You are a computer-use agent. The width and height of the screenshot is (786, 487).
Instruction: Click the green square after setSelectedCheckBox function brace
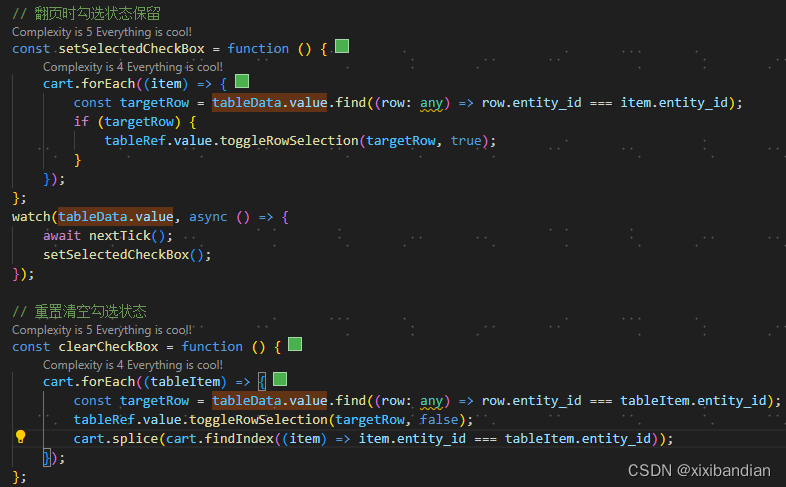pos(342,47)
